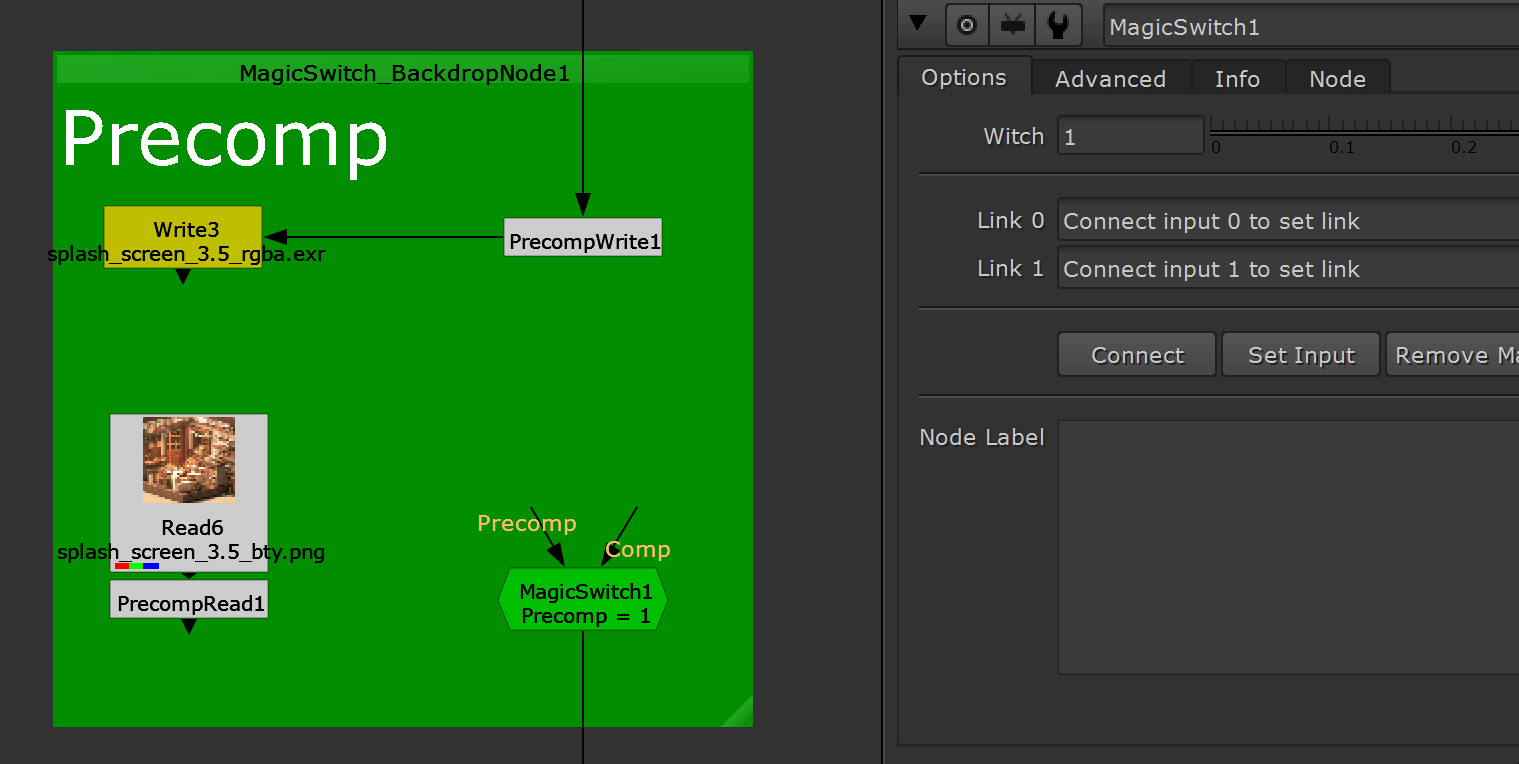Click into the Node Label text area
The image size is (1519, 764).
[1288, 547]
